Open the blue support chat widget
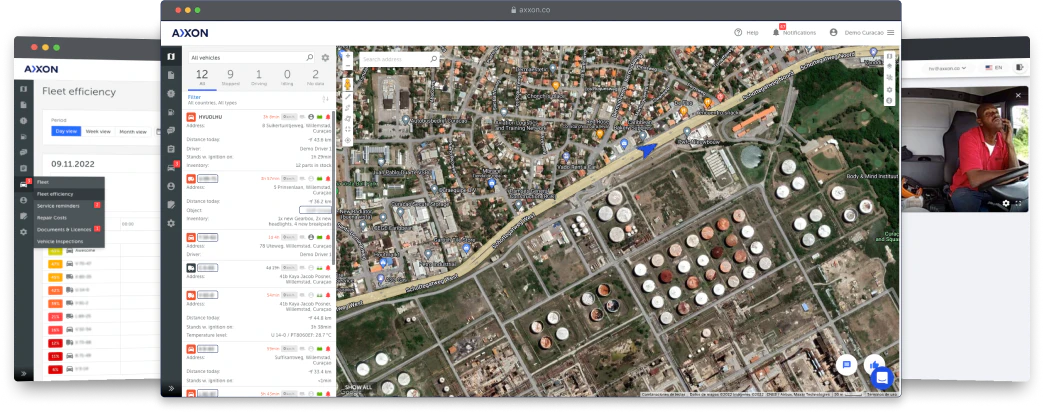Viewport: 1044px width, 413px height. [882, 378]
